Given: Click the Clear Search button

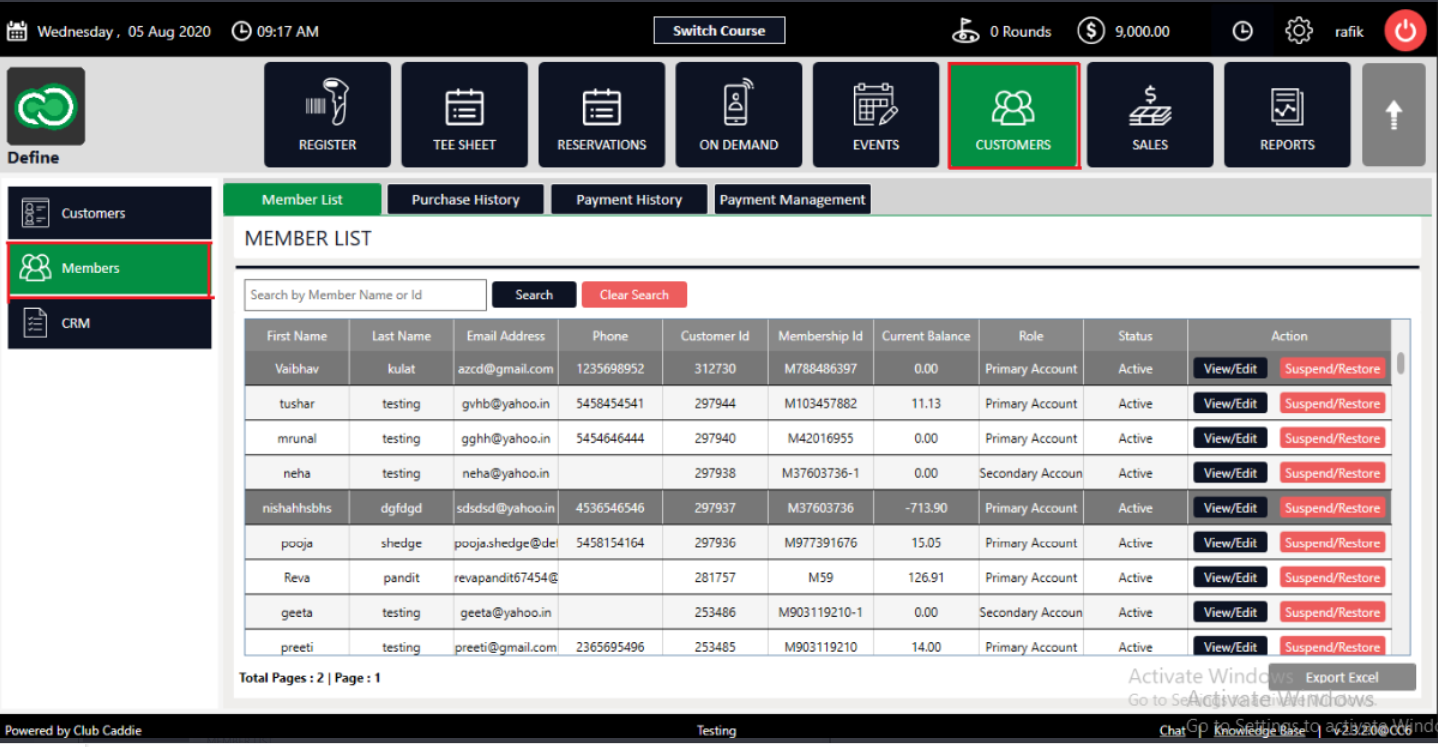Looking at the screenshot, I should [x=634, y=295].
